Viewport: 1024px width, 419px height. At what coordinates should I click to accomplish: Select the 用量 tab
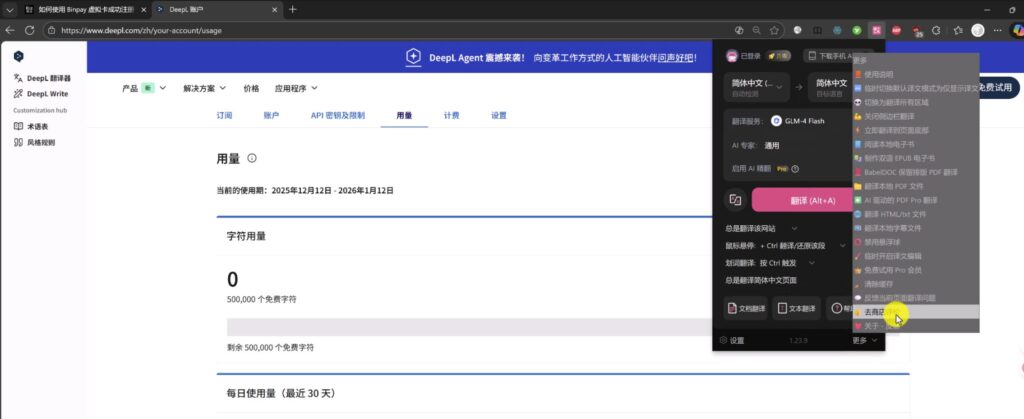click(x=404, y=116)
